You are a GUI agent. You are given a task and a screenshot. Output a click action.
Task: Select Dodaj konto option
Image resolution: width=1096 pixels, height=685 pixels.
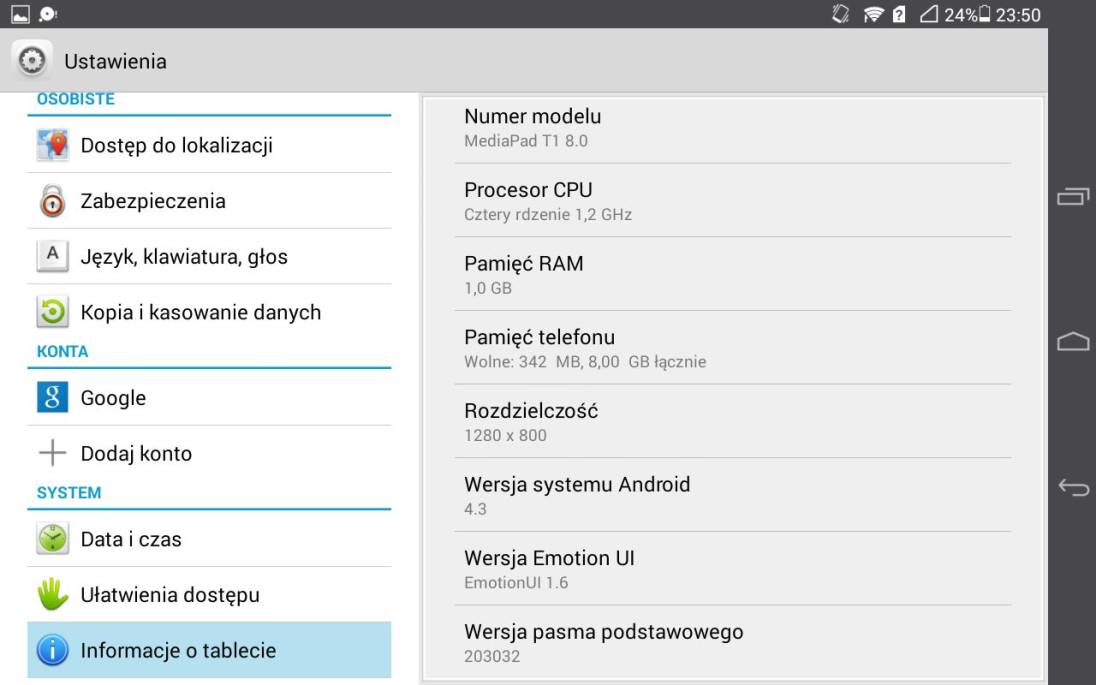coord(209,453)
